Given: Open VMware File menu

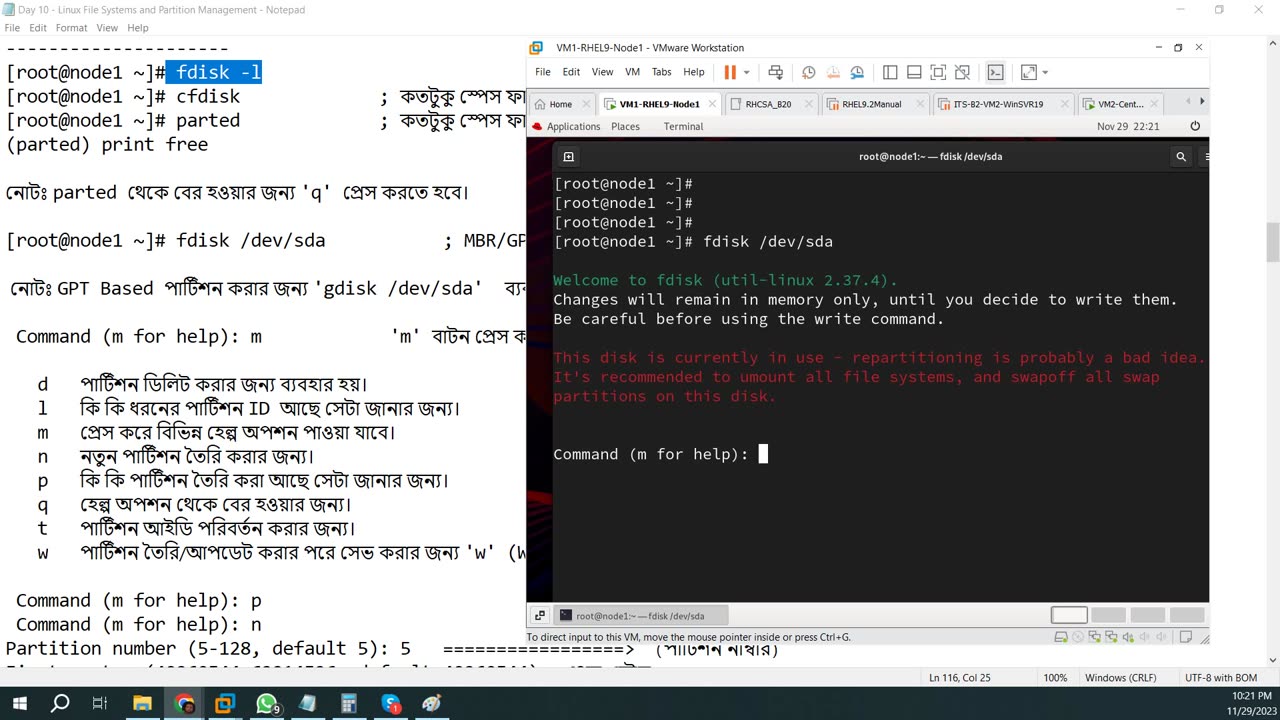Looking at the screenshot, I should pyautogui.click(x=543, y=72).
